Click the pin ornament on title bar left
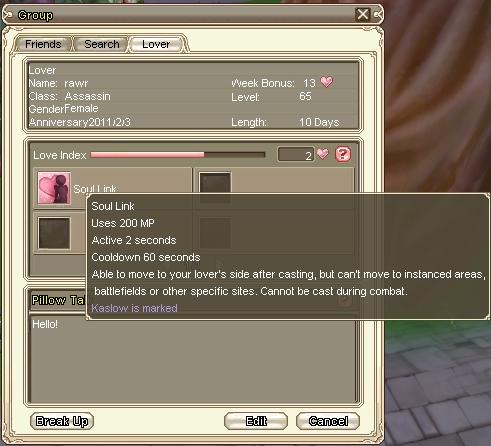491x446 pixels. [x=7, y=15]
